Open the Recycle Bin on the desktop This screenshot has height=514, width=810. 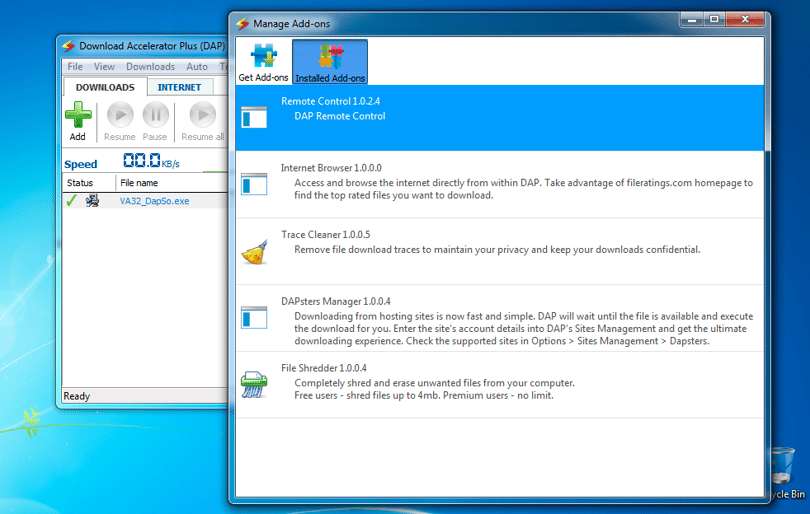point(784,473)
